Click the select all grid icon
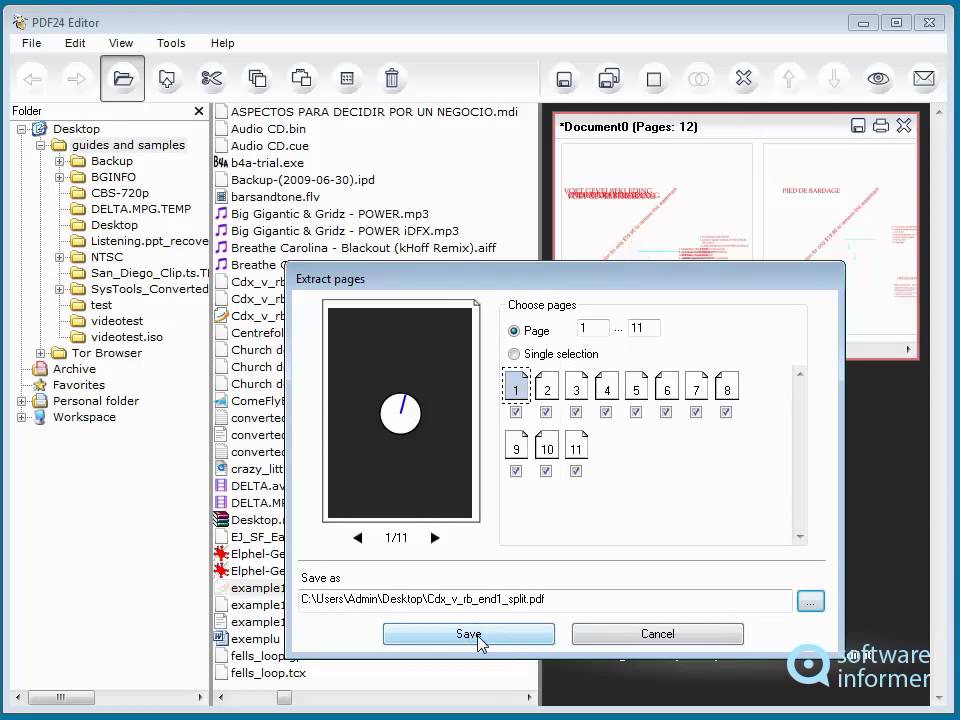The width and height of the screenshot is (960, 720). (347, 78)
